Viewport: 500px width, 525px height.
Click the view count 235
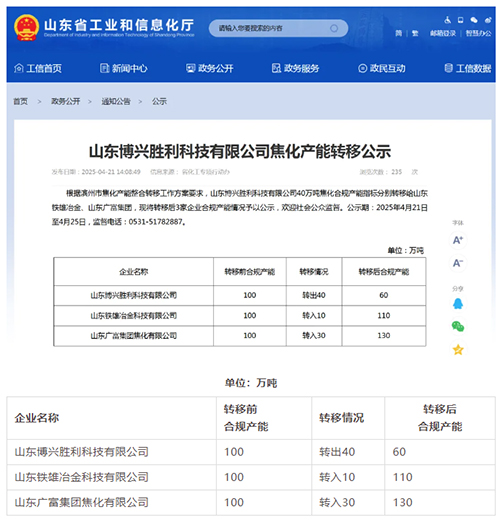[397, 172]
